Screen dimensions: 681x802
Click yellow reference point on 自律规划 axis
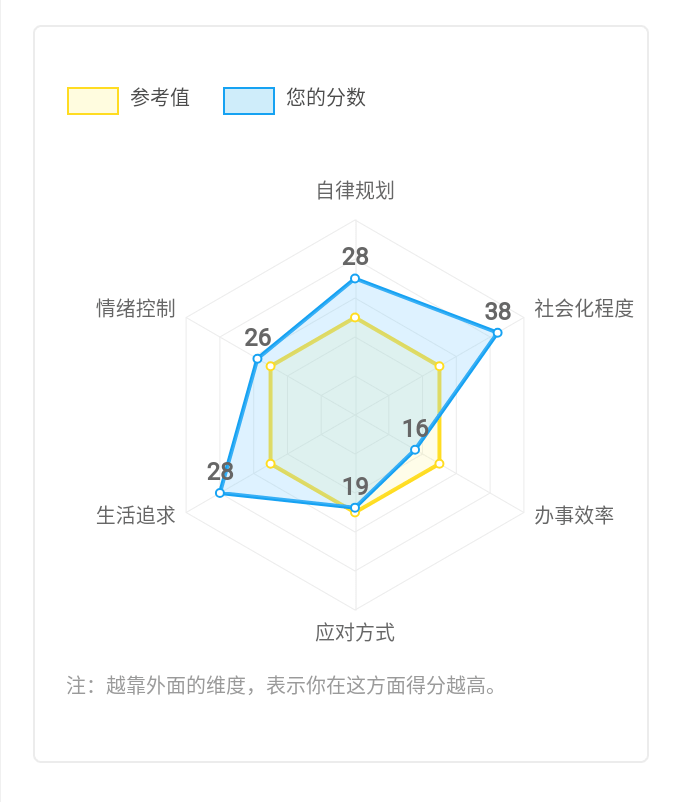tap(355, 318)
